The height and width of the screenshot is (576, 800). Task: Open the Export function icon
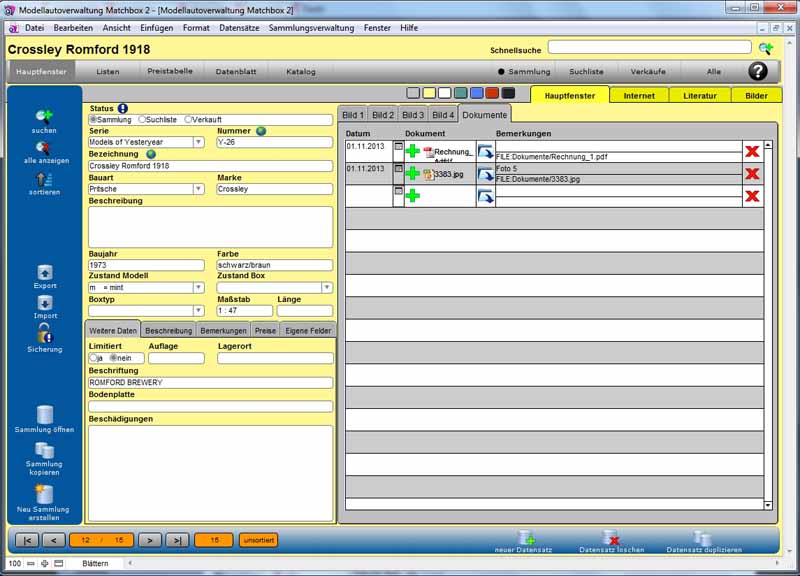[45, 272]
